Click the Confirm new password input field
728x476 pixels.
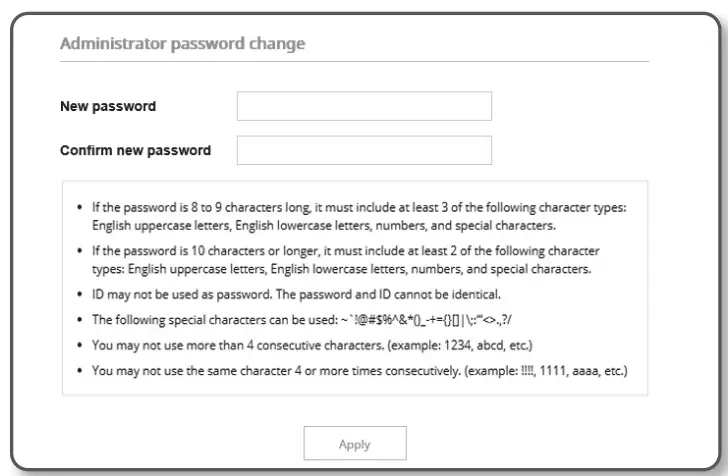click(364, 150)
